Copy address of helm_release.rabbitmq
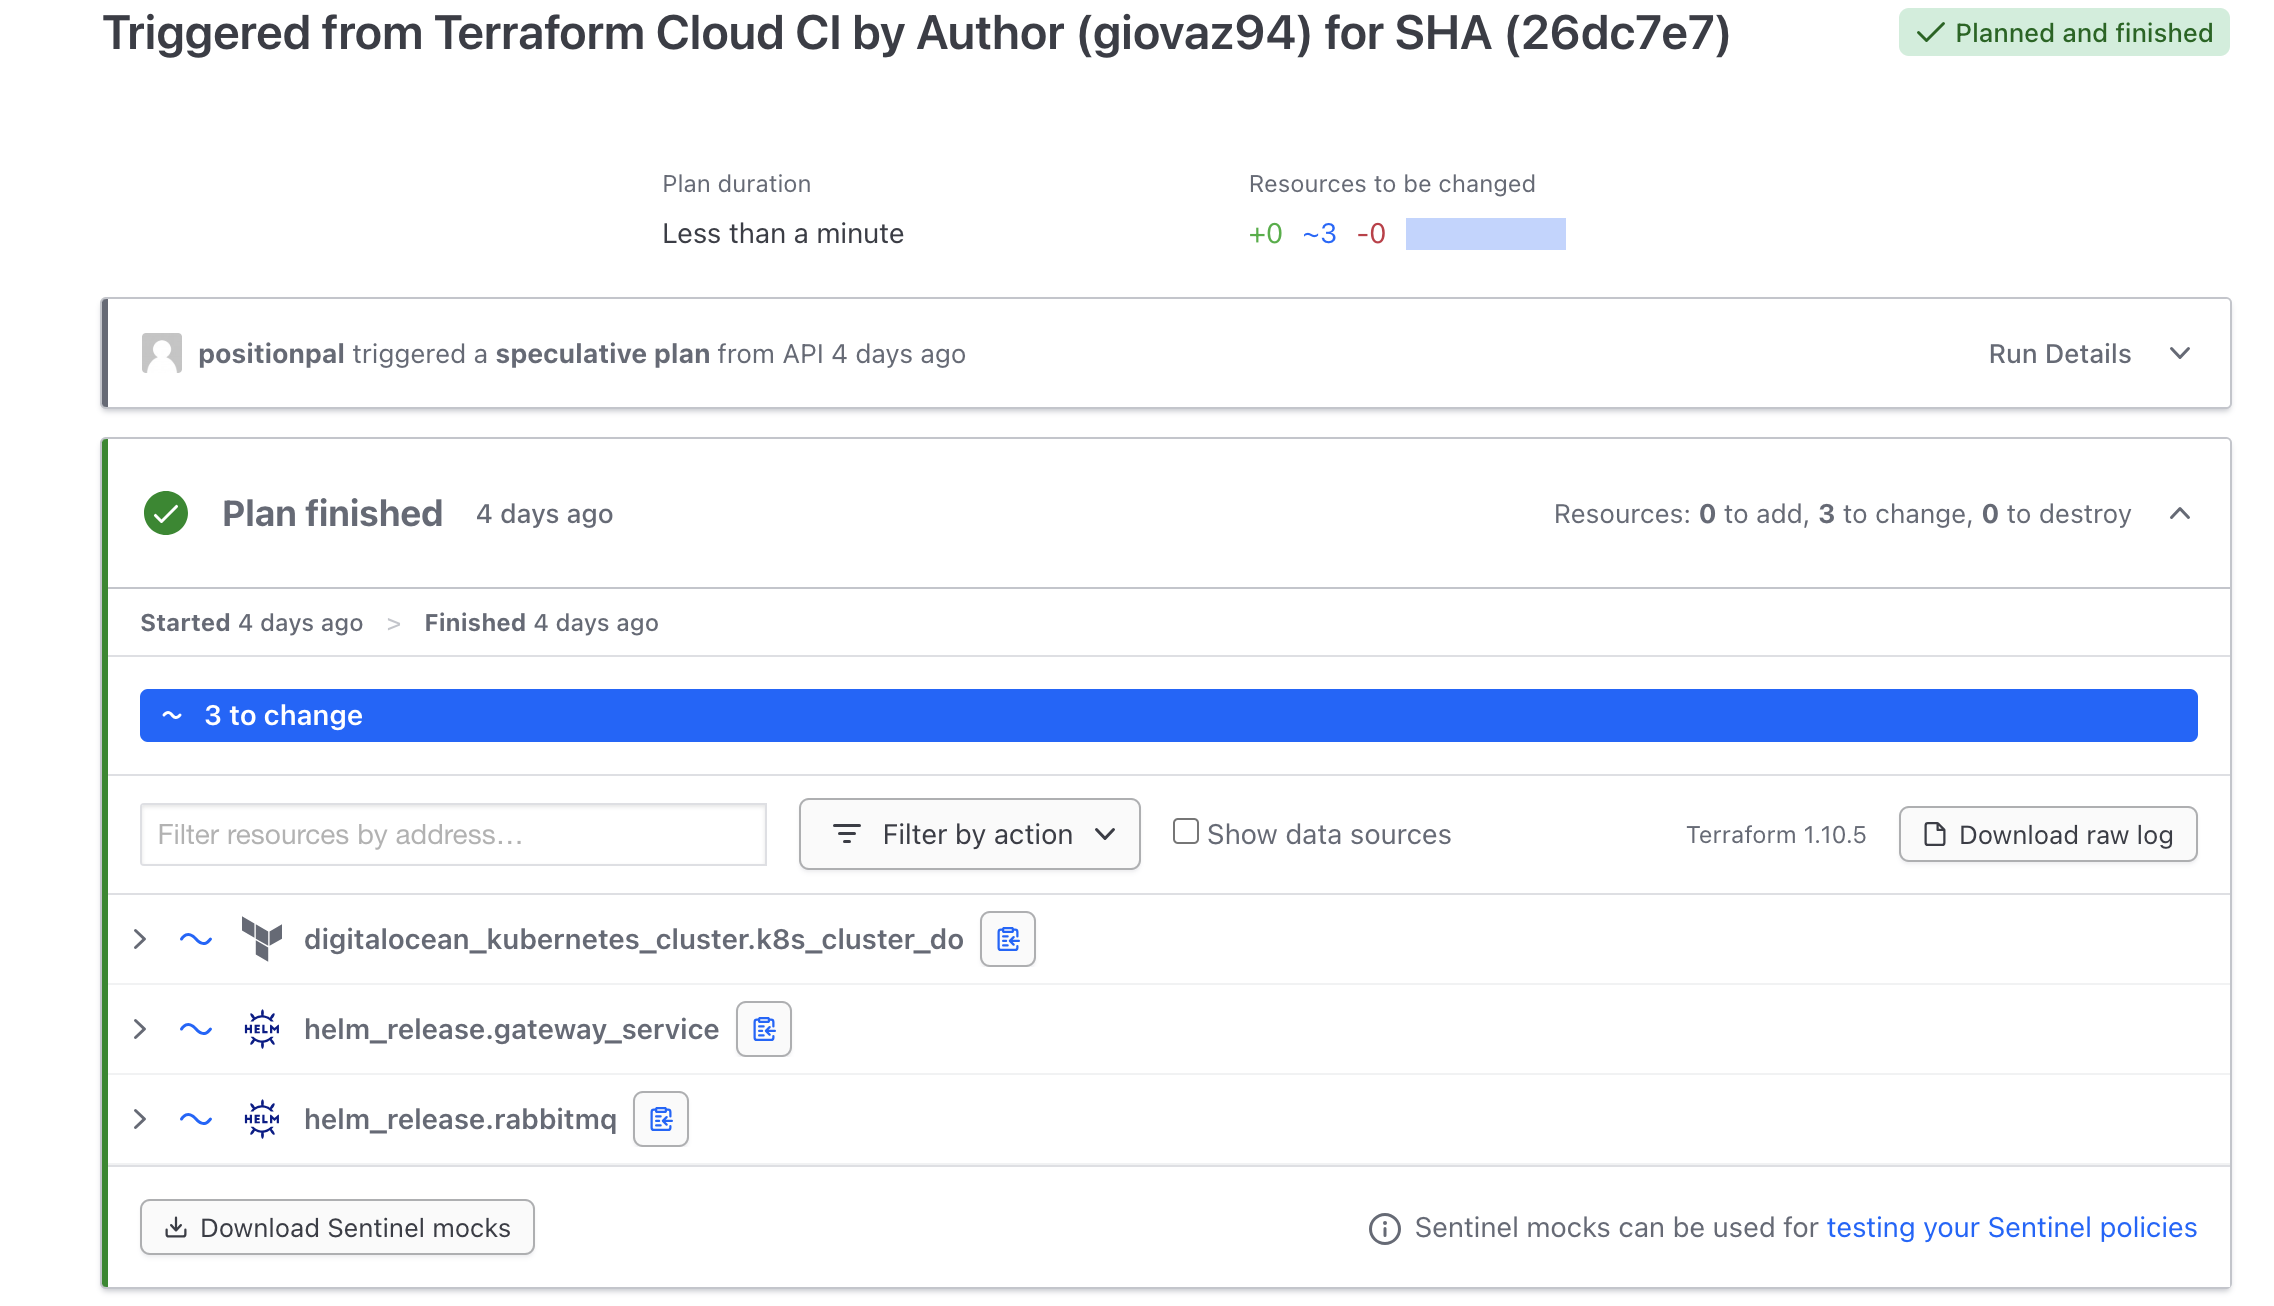 click(661, 1119)
